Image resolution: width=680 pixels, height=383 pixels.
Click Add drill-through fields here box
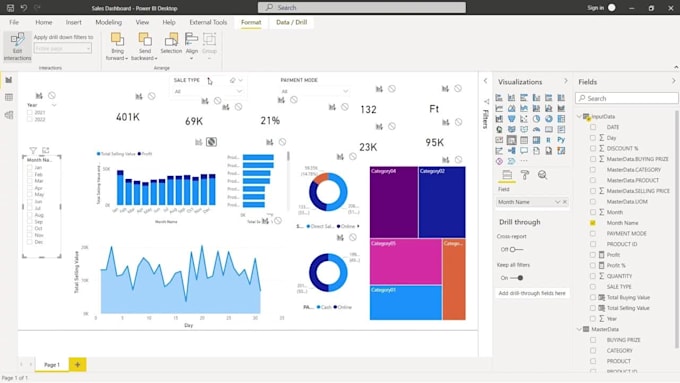coord(532,293)
